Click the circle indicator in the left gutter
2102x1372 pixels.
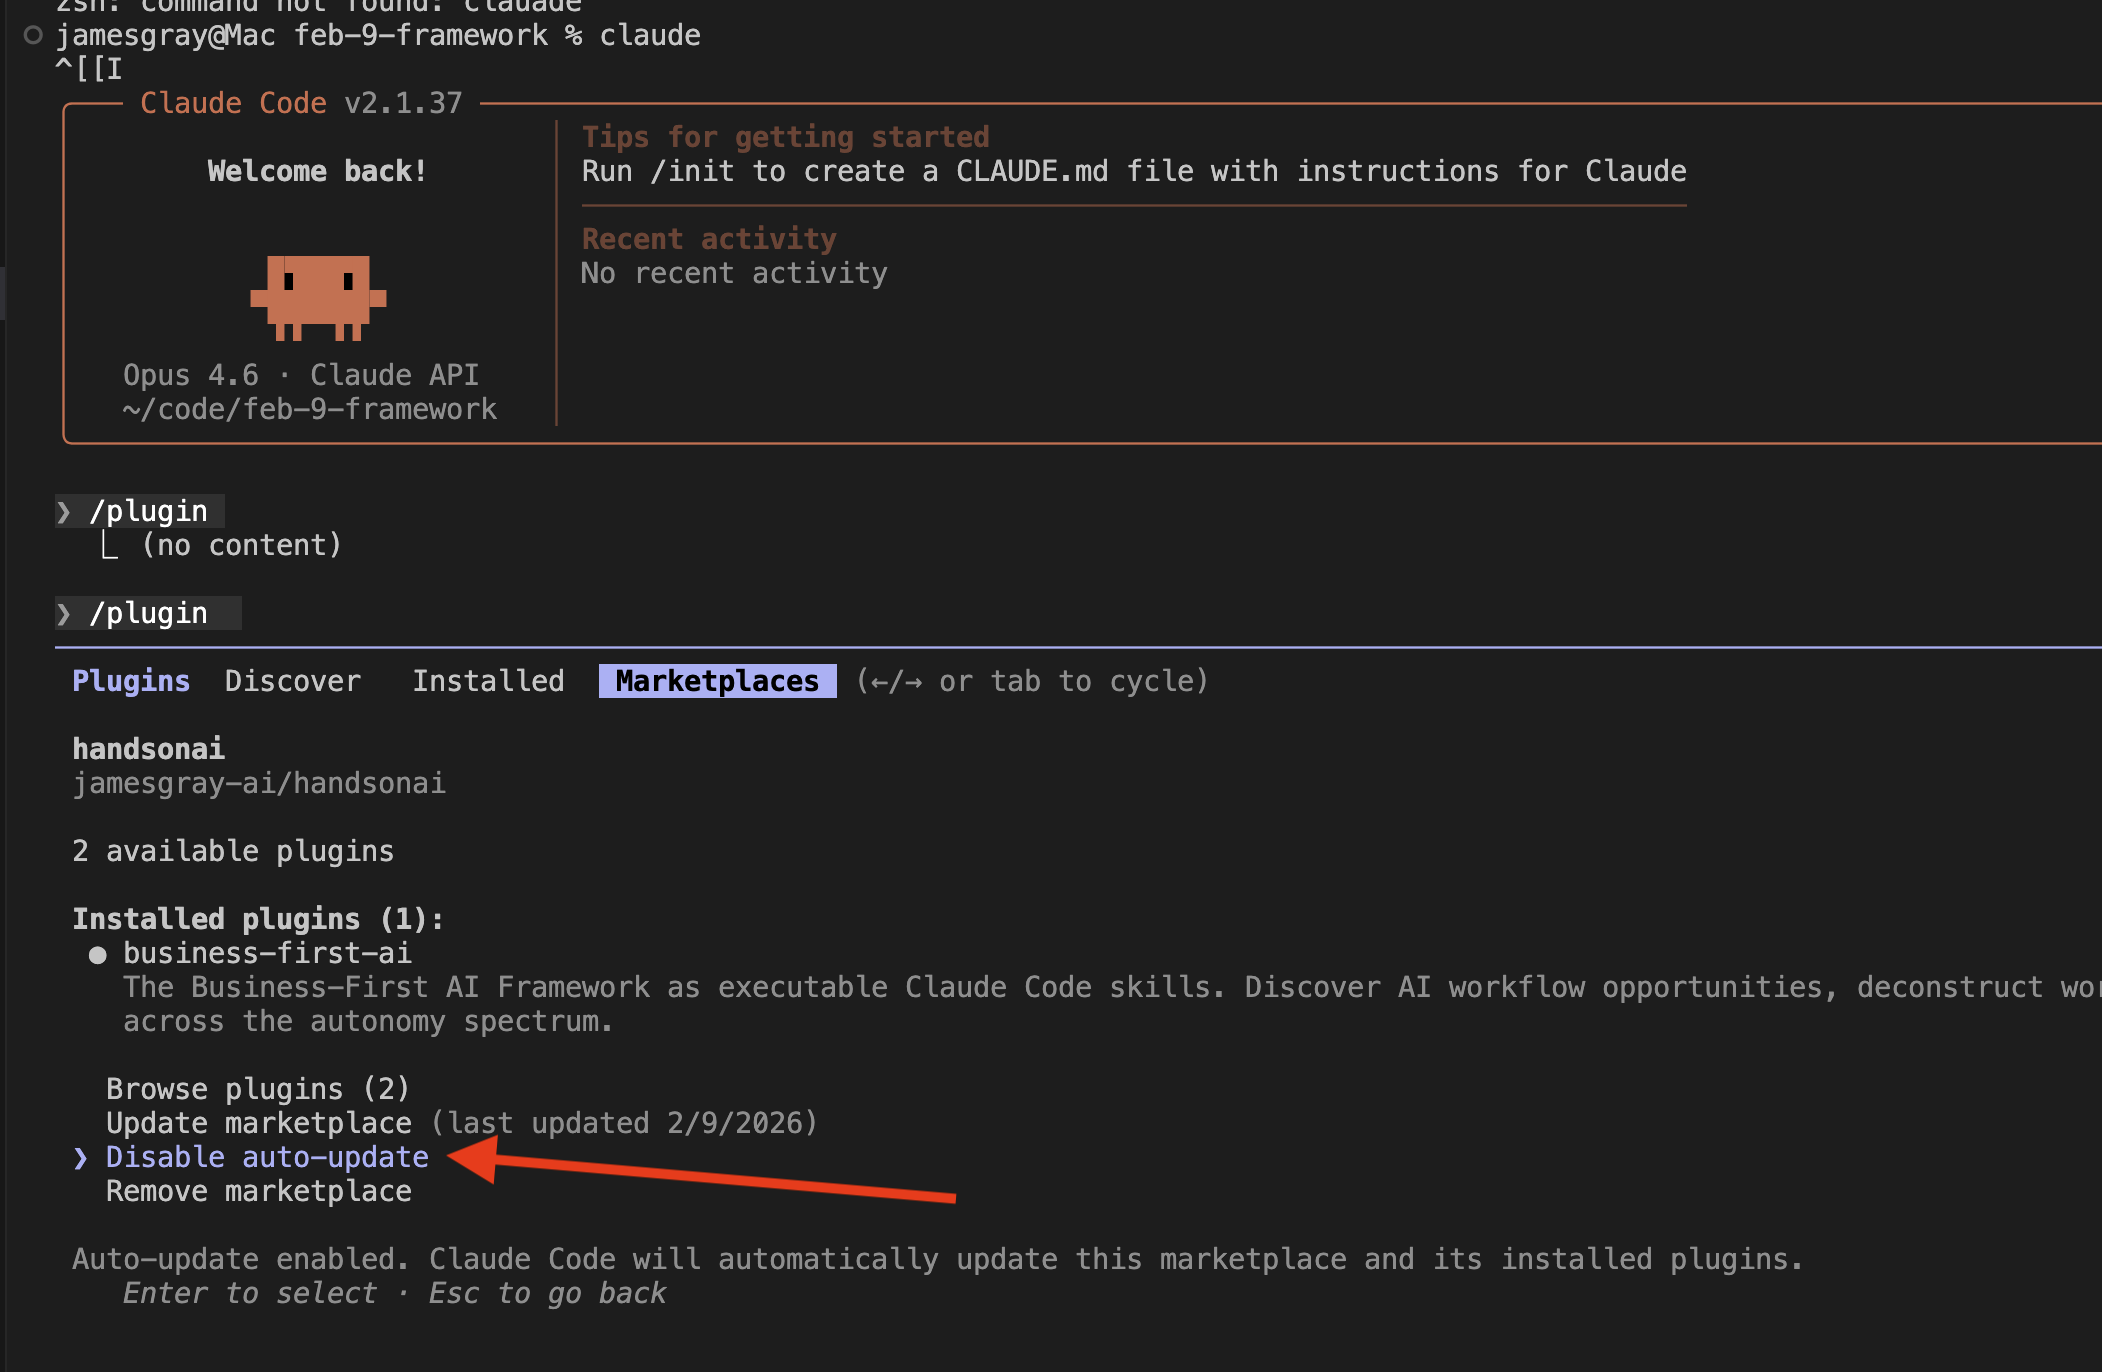31,33
